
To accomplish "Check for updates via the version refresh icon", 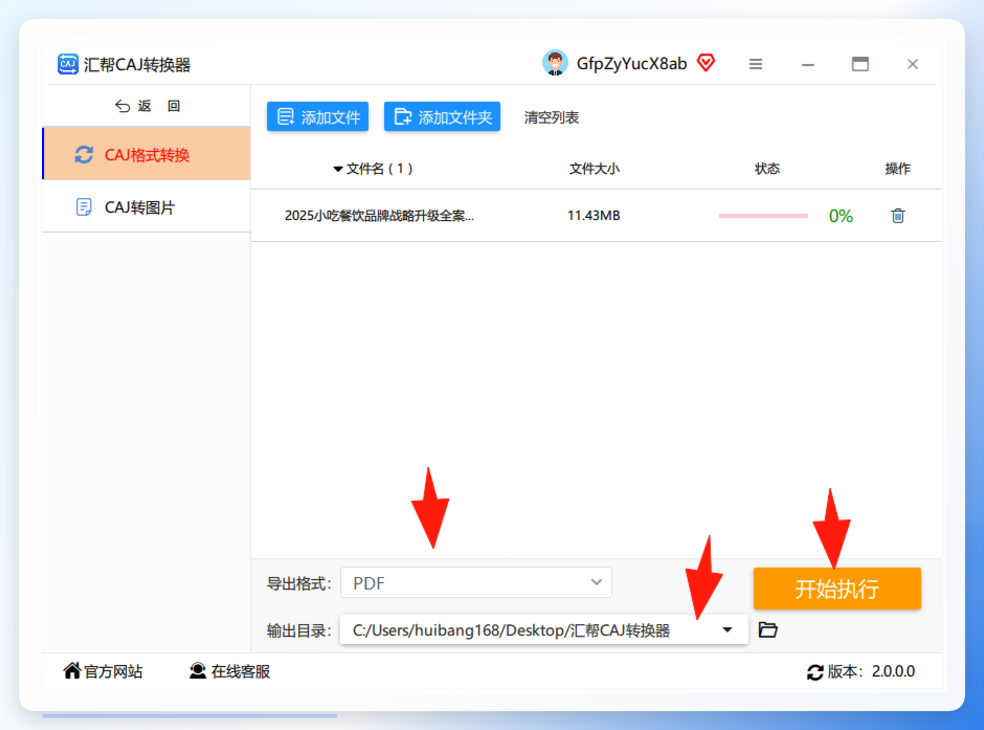I will [815, 672].
